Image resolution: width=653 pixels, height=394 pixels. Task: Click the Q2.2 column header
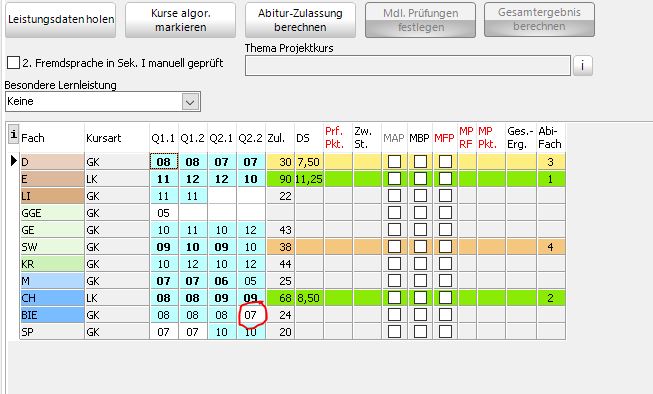(251, 138)
